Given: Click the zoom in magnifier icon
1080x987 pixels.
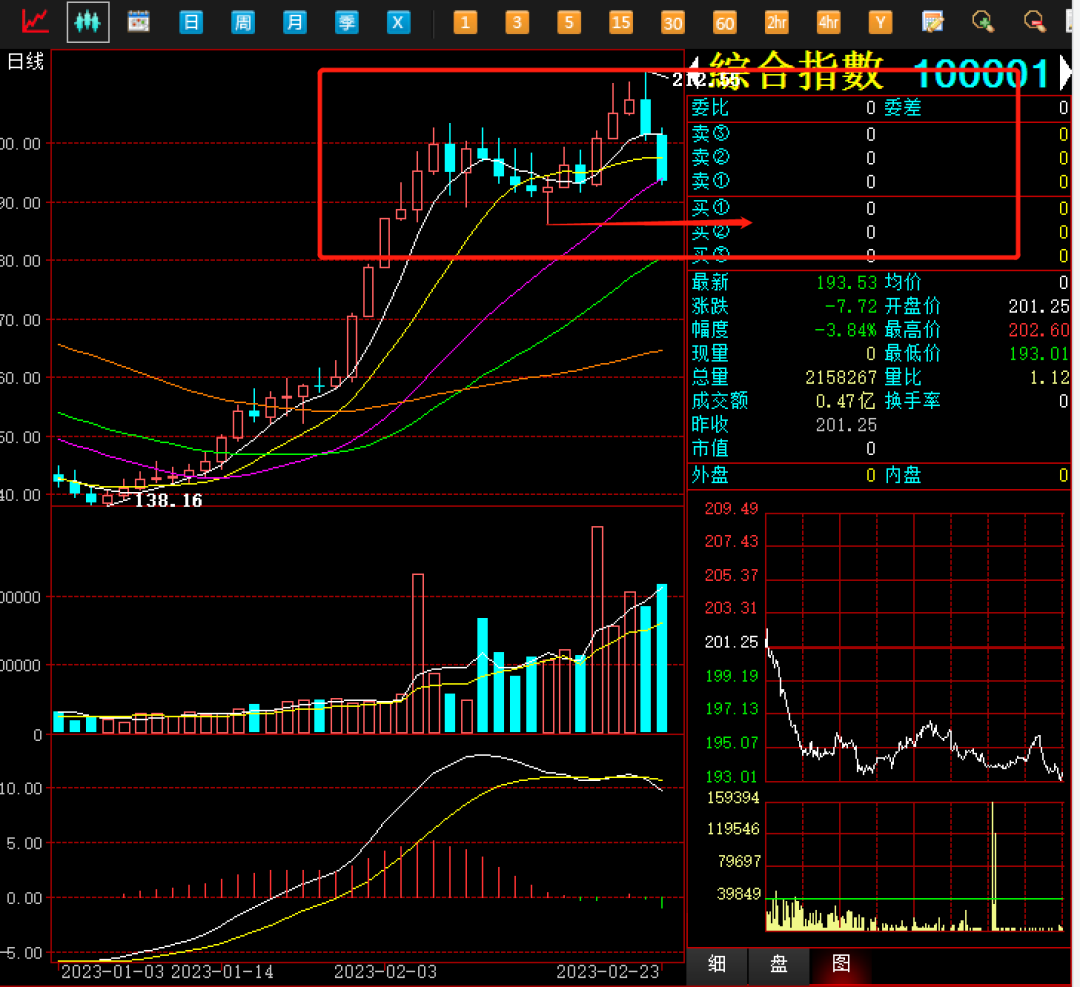Looking at the screenshot, I should tap(984, 21).
